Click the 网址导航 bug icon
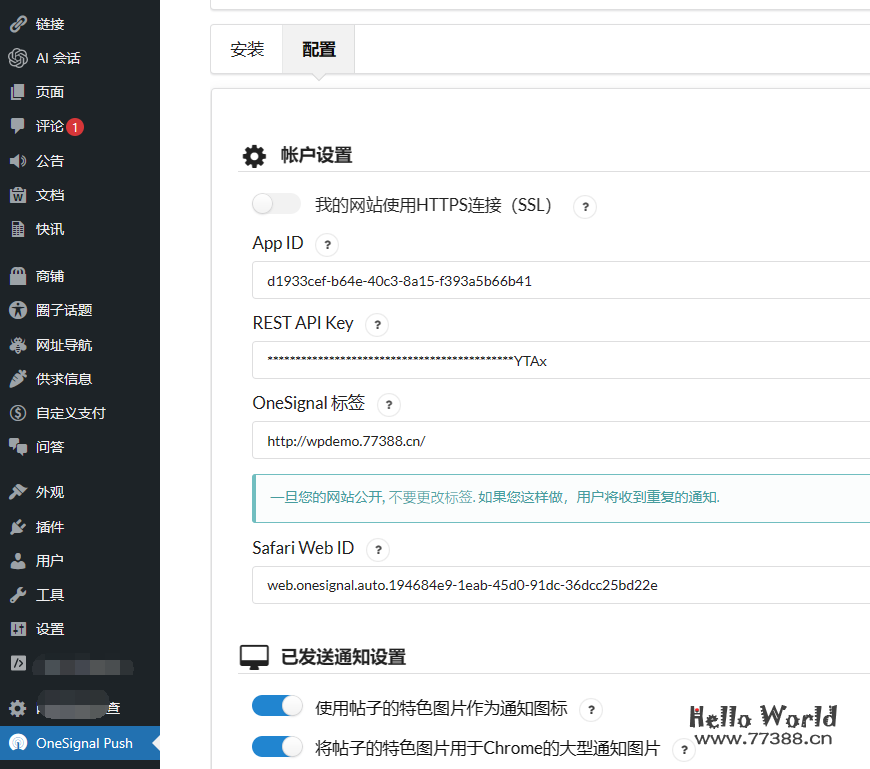The height and width of the screenshot is (769, 870). click(x=18, y=345)
